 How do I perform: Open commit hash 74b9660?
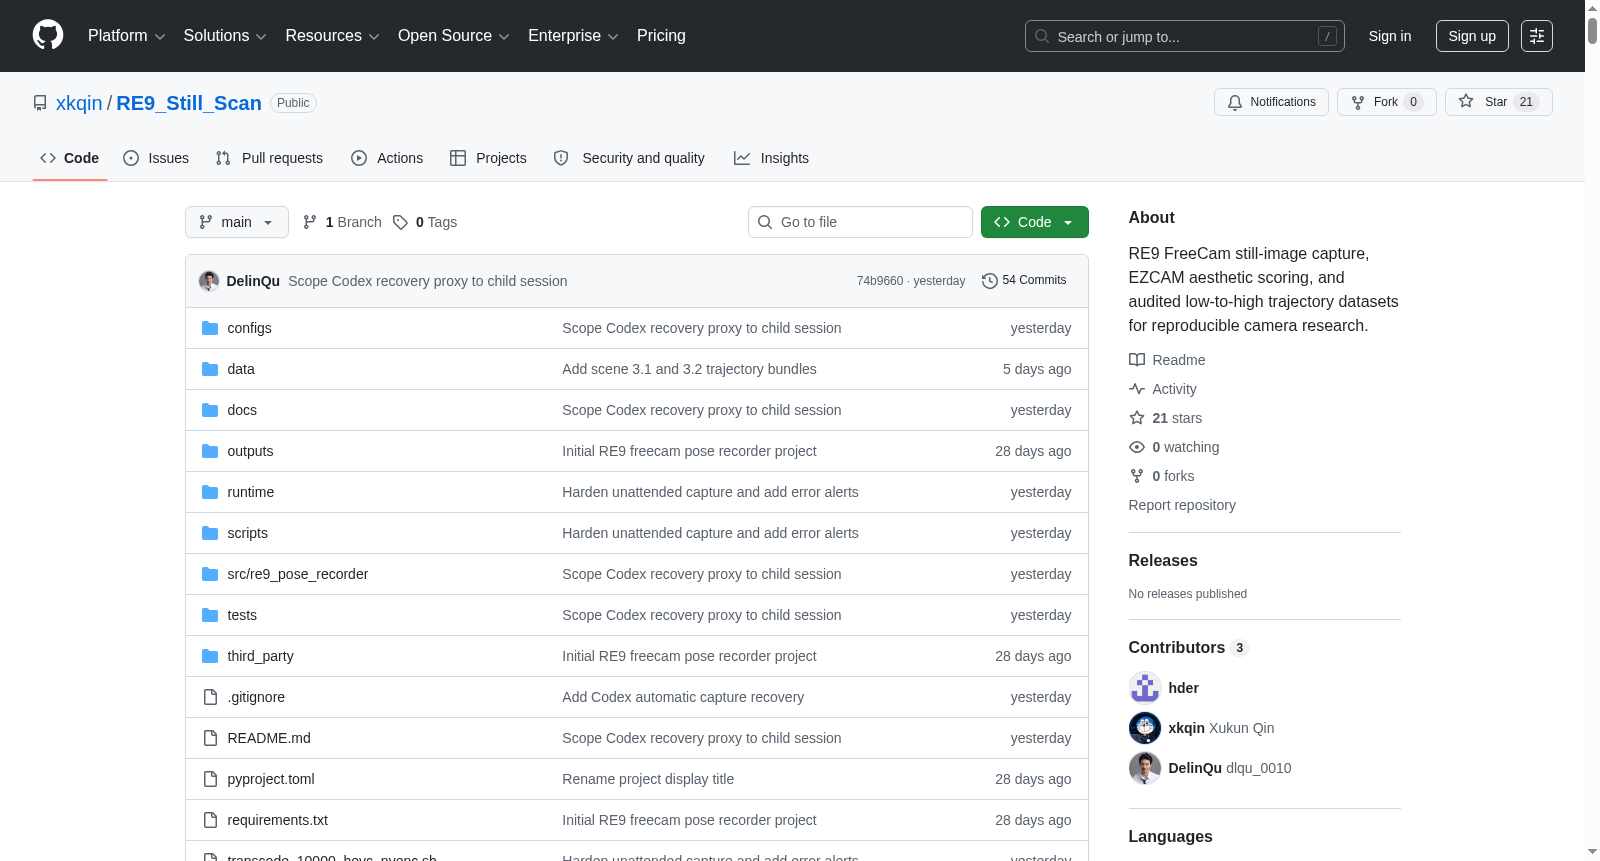(880, 281)
